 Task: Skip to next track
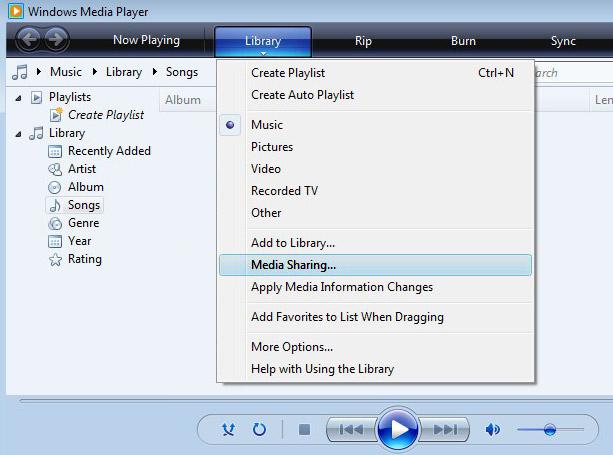445,430
